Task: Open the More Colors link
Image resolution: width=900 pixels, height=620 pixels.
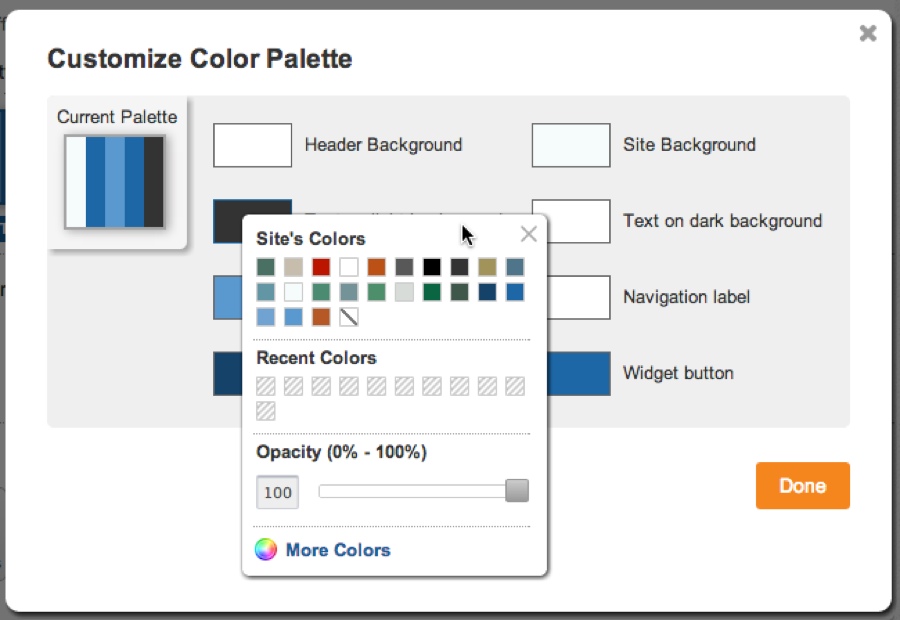Action: click(338, 550)
